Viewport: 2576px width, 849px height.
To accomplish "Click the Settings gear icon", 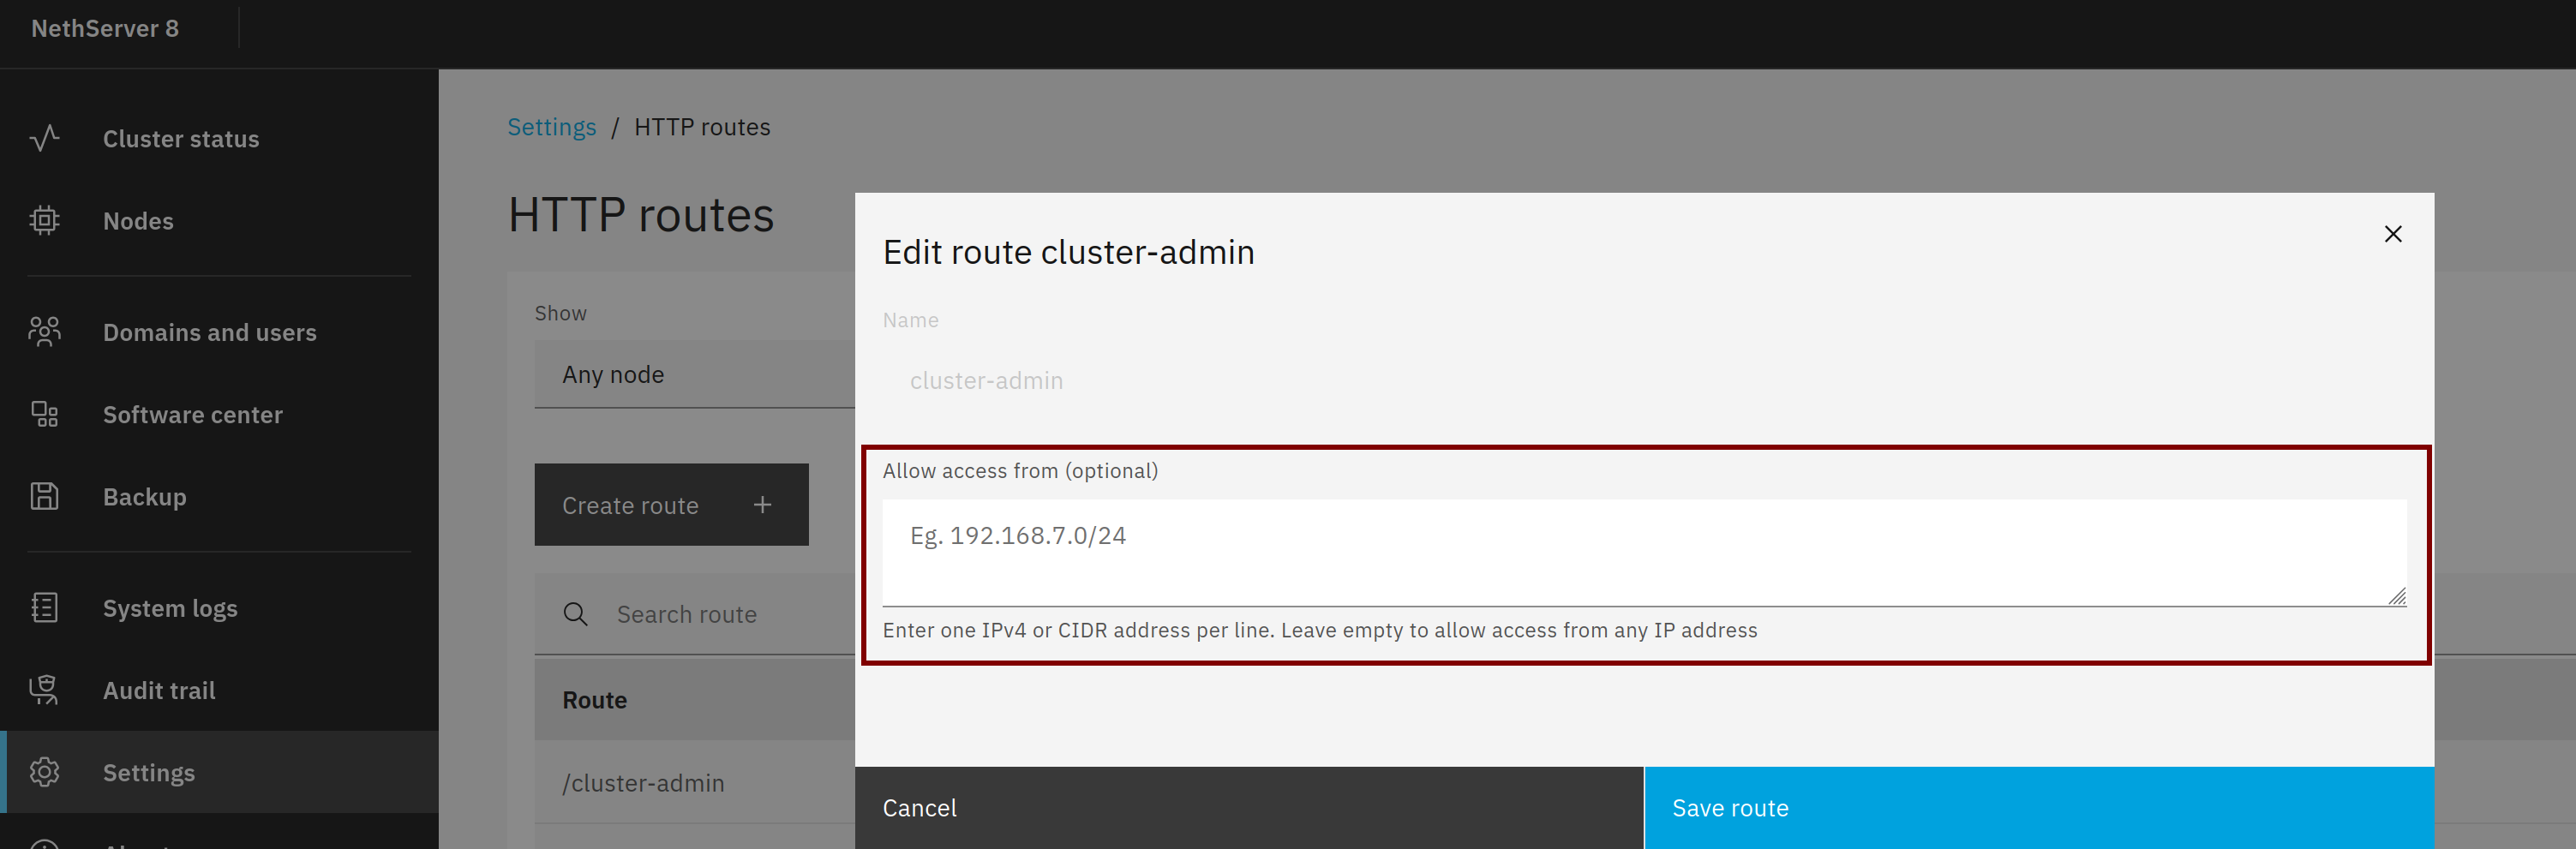I will 45,772.
